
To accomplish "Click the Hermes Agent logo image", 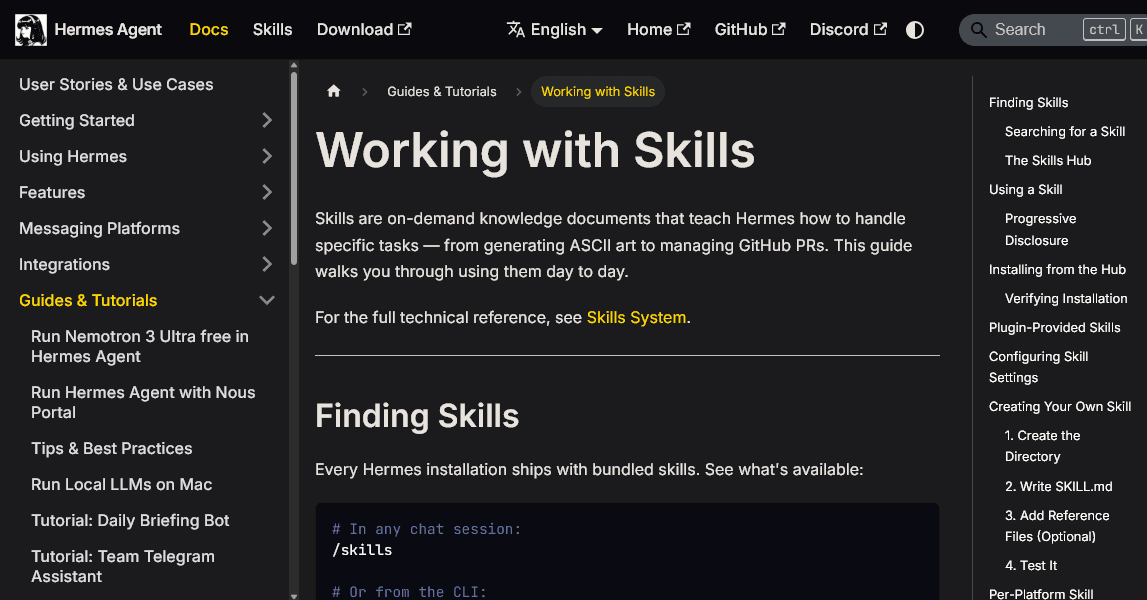I will coord(31,30).
